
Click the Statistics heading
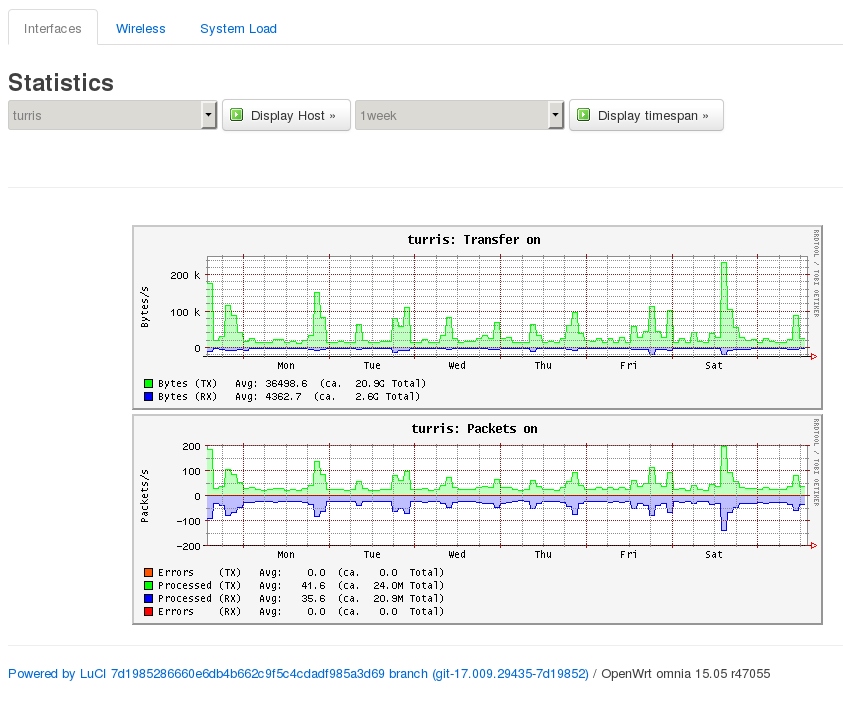pyautogui.click(x=61, y=82)
